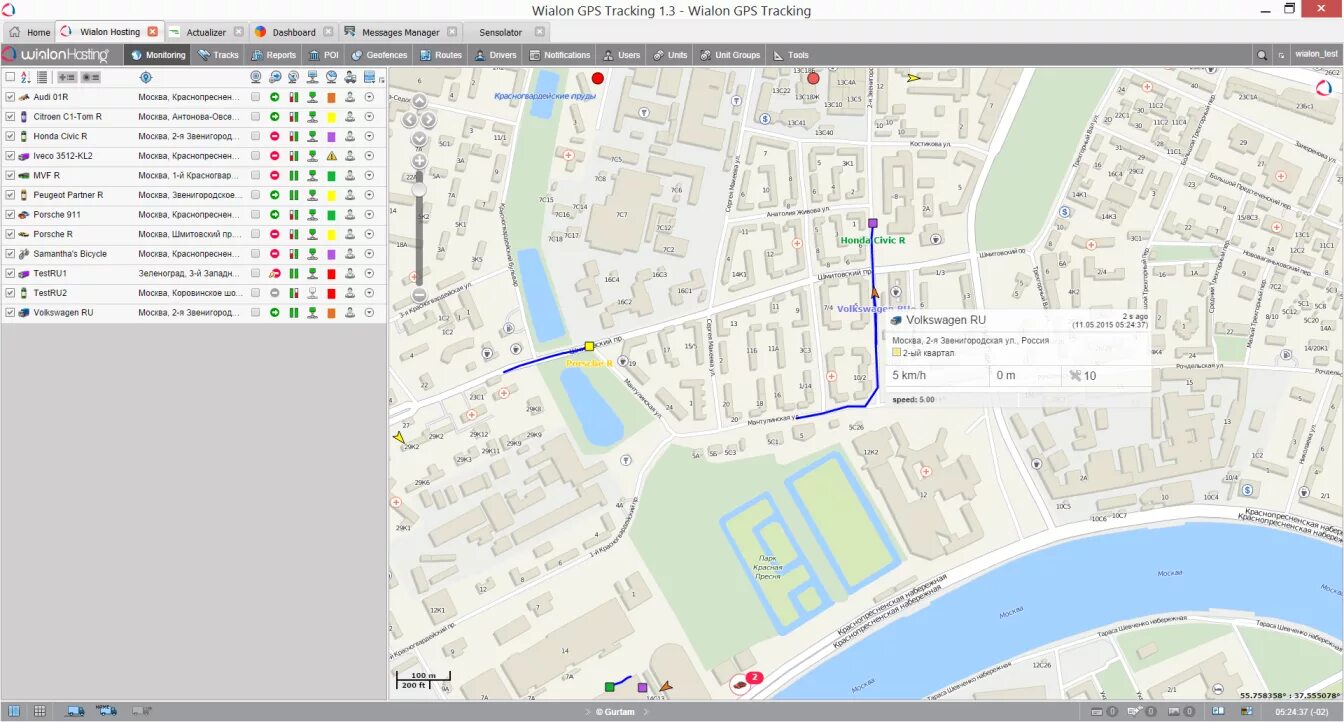This screenshot has width=1344, height=722.
Task: Toggle the left work area panel icon
Action: point(13,711)
